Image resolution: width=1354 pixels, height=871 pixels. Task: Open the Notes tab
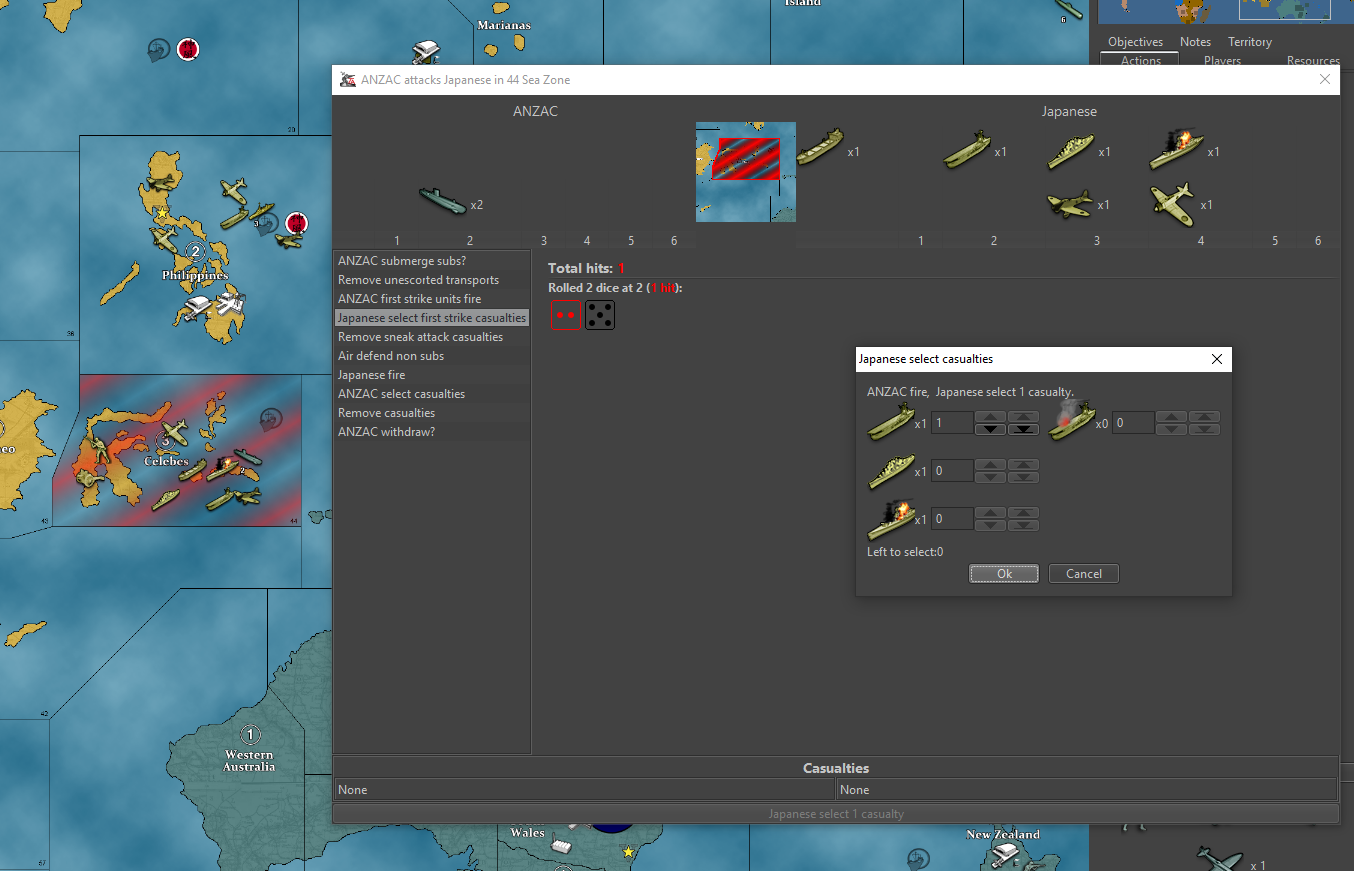tap(1195, 42)
